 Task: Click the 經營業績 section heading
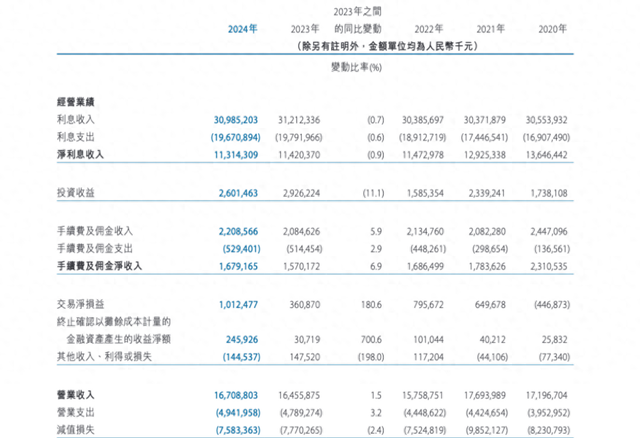pos(76,102)
